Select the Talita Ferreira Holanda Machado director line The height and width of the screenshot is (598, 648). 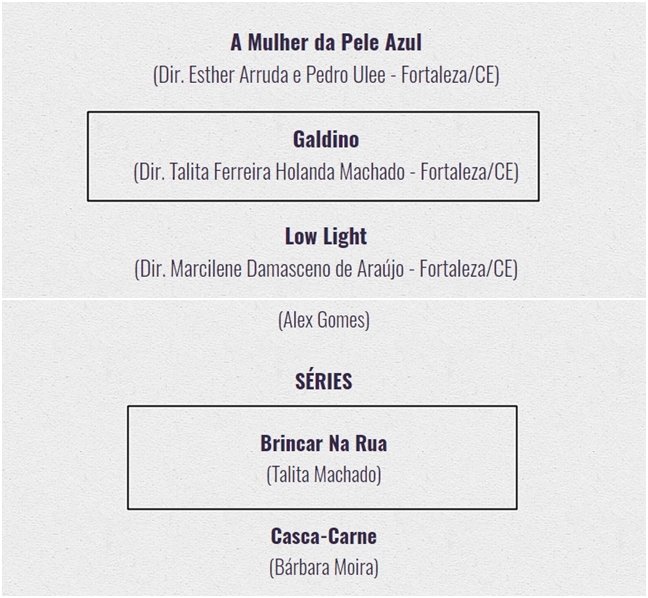click(326, 172)
